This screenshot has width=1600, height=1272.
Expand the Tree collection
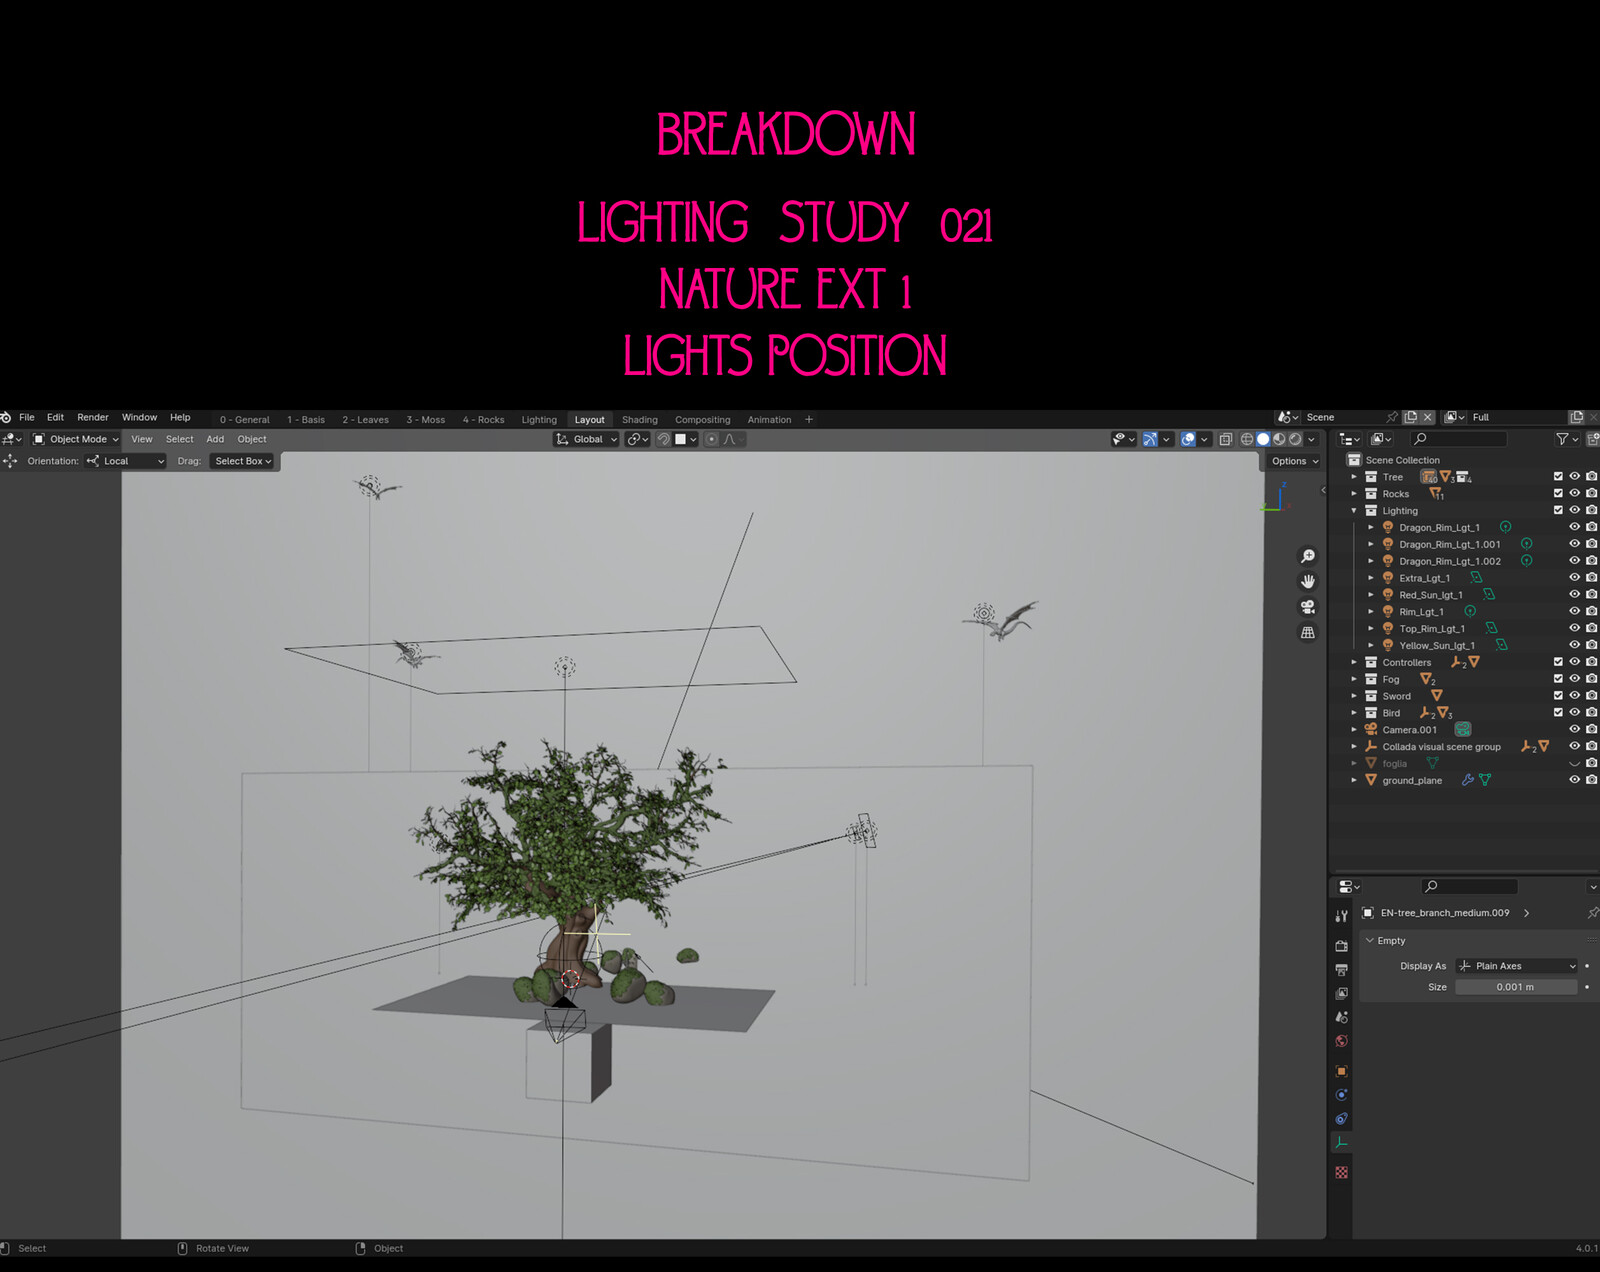pyautogui.click(x=1354, y=477)
